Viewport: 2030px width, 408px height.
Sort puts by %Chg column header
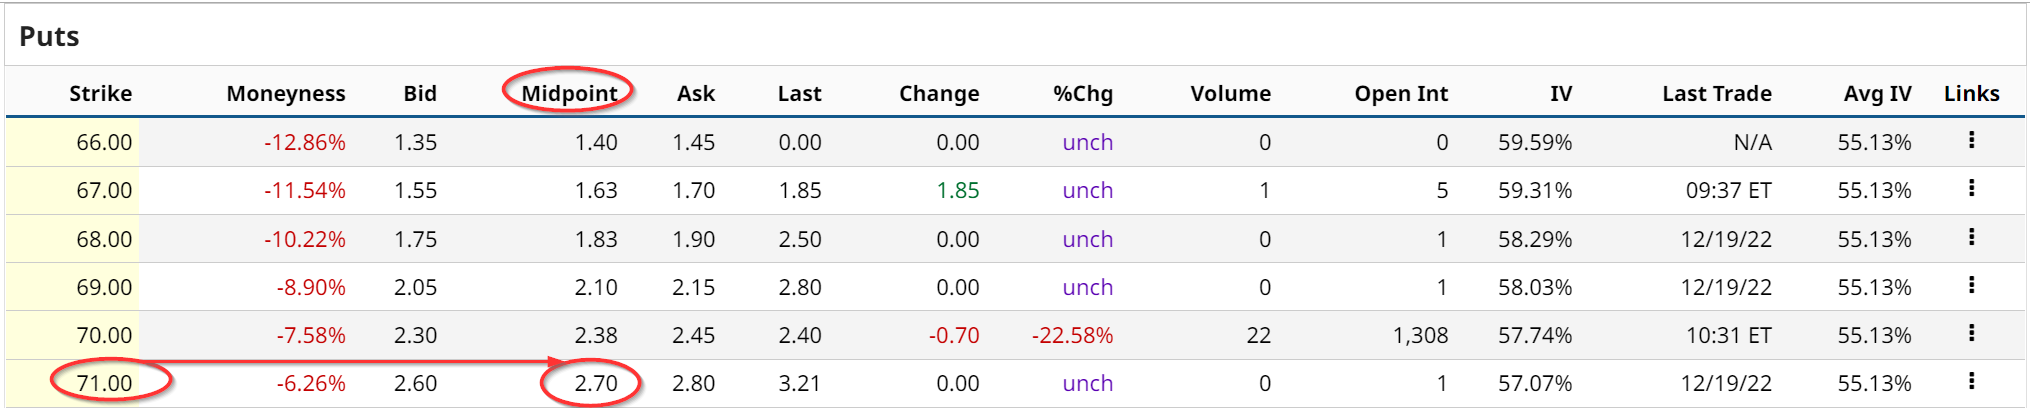coord(1082,93)
